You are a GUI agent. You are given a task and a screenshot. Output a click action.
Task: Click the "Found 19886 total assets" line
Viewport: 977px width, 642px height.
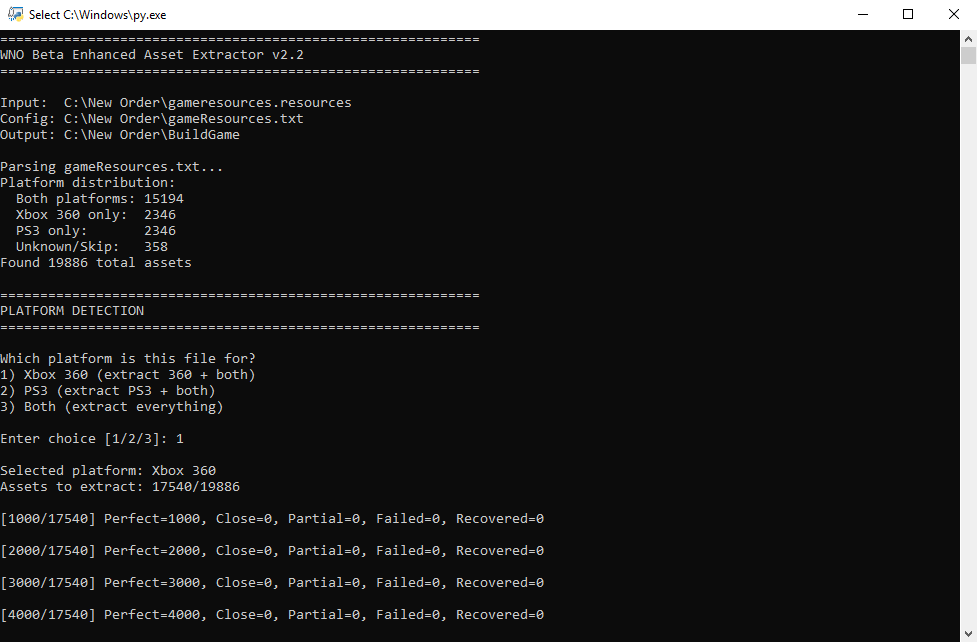point(96,263)
